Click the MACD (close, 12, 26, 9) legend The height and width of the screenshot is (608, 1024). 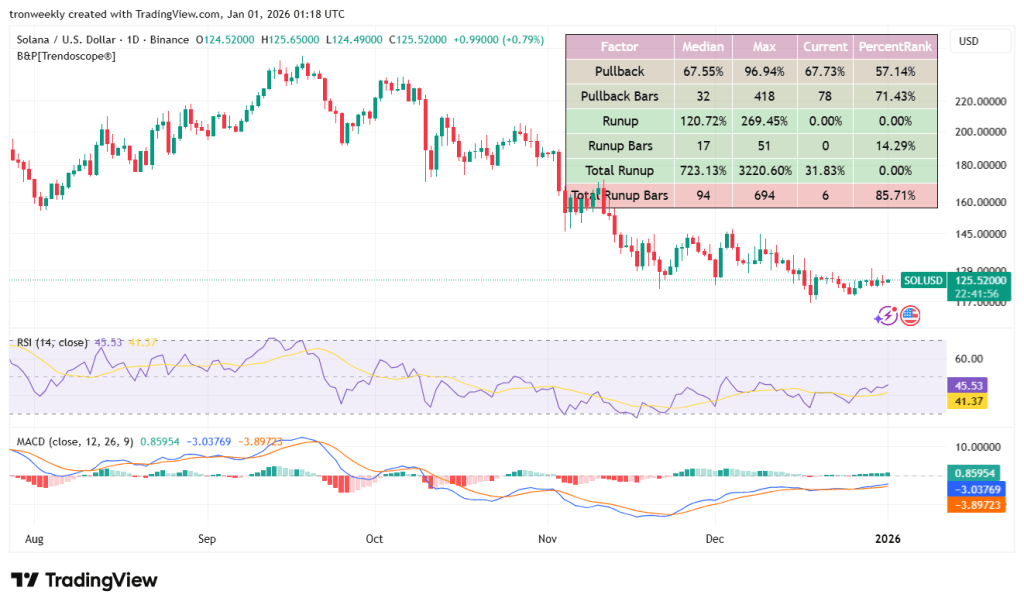click(x=74, y=441)
